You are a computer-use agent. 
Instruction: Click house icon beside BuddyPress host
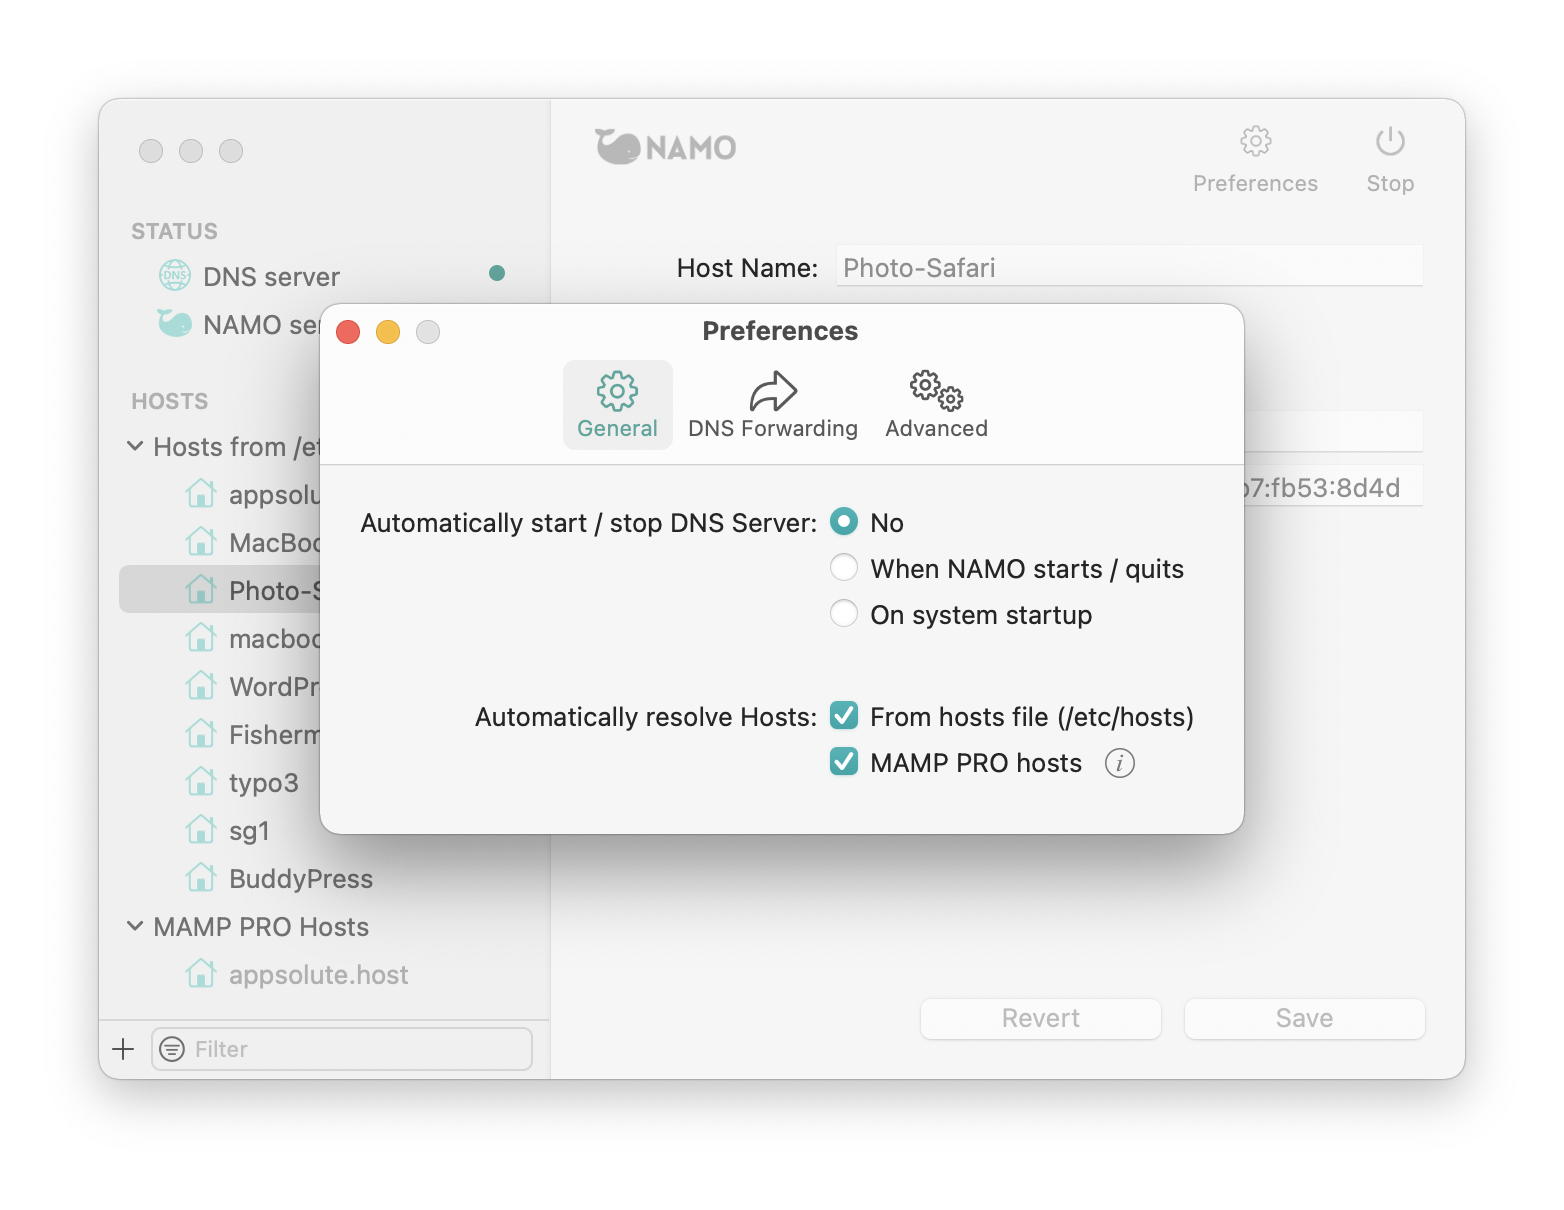click(201, 877)
